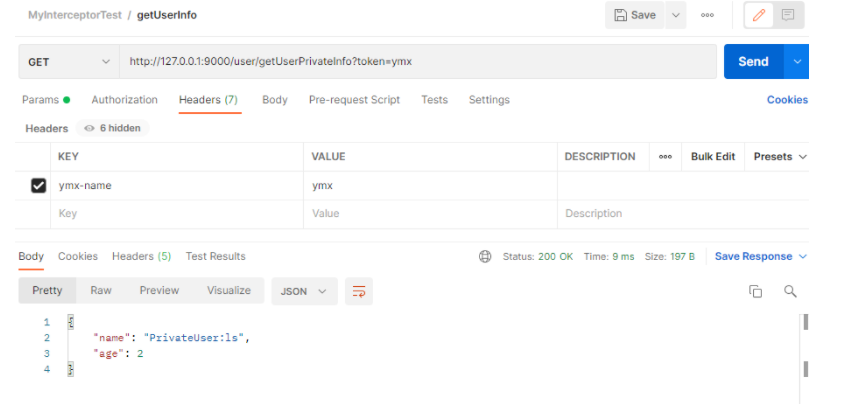865x404 pixels.
Task: Click the DESCRIPTION column header
Action: [x=600, y=157]
